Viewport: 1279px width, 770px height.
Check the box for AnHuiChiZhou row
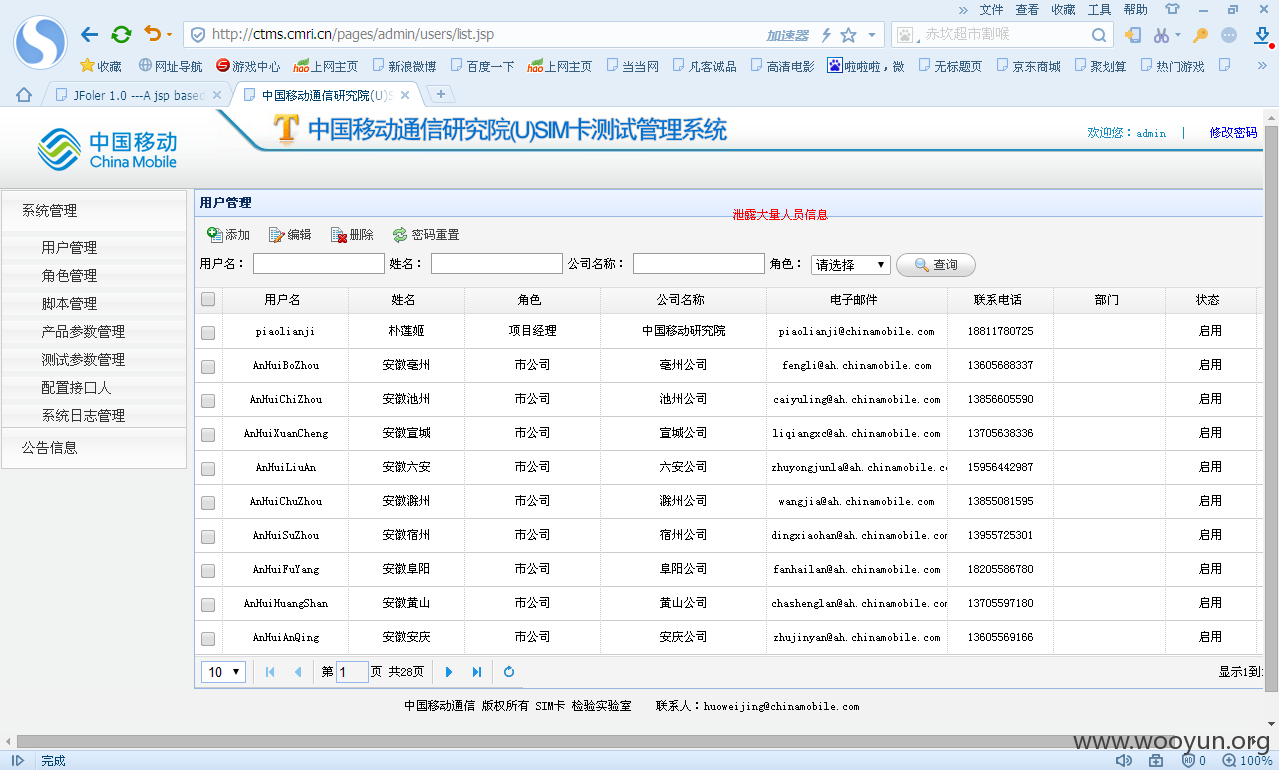(208, 401)
